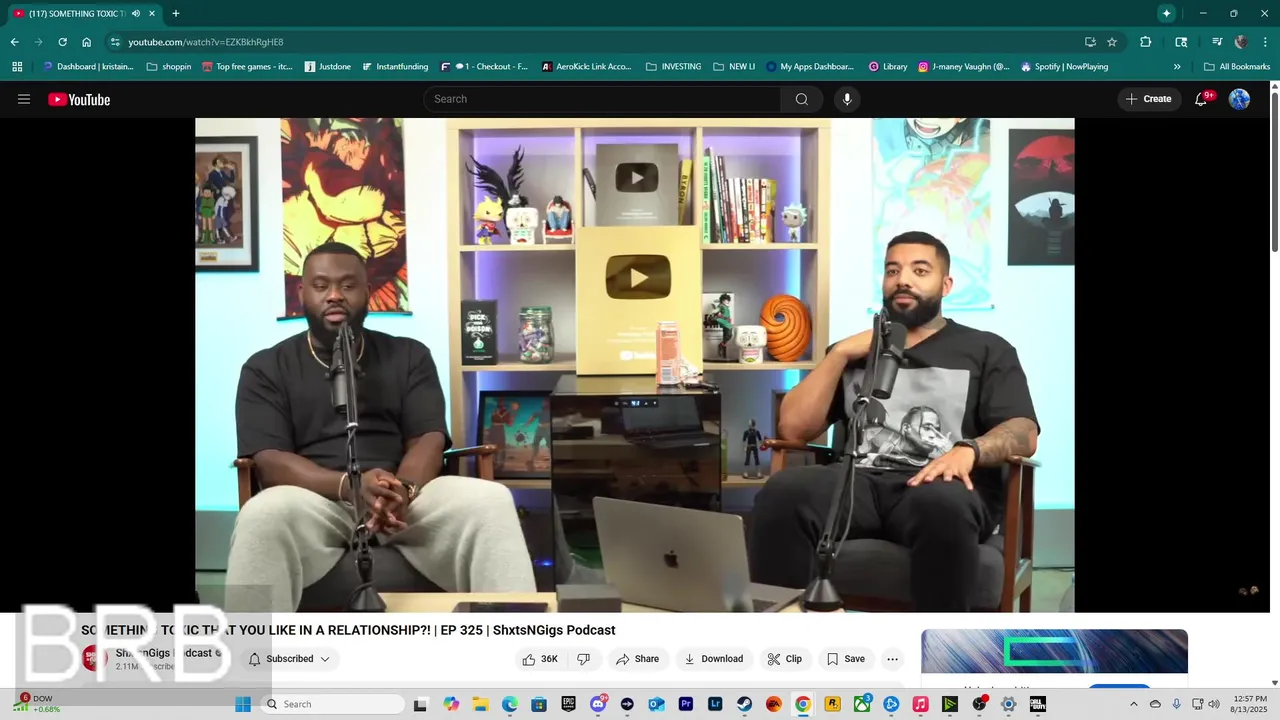The width and height of the screenshot is (1280, 720).
Task: Open Chrome extensions puzzle icon
Action: point(1146,42)
